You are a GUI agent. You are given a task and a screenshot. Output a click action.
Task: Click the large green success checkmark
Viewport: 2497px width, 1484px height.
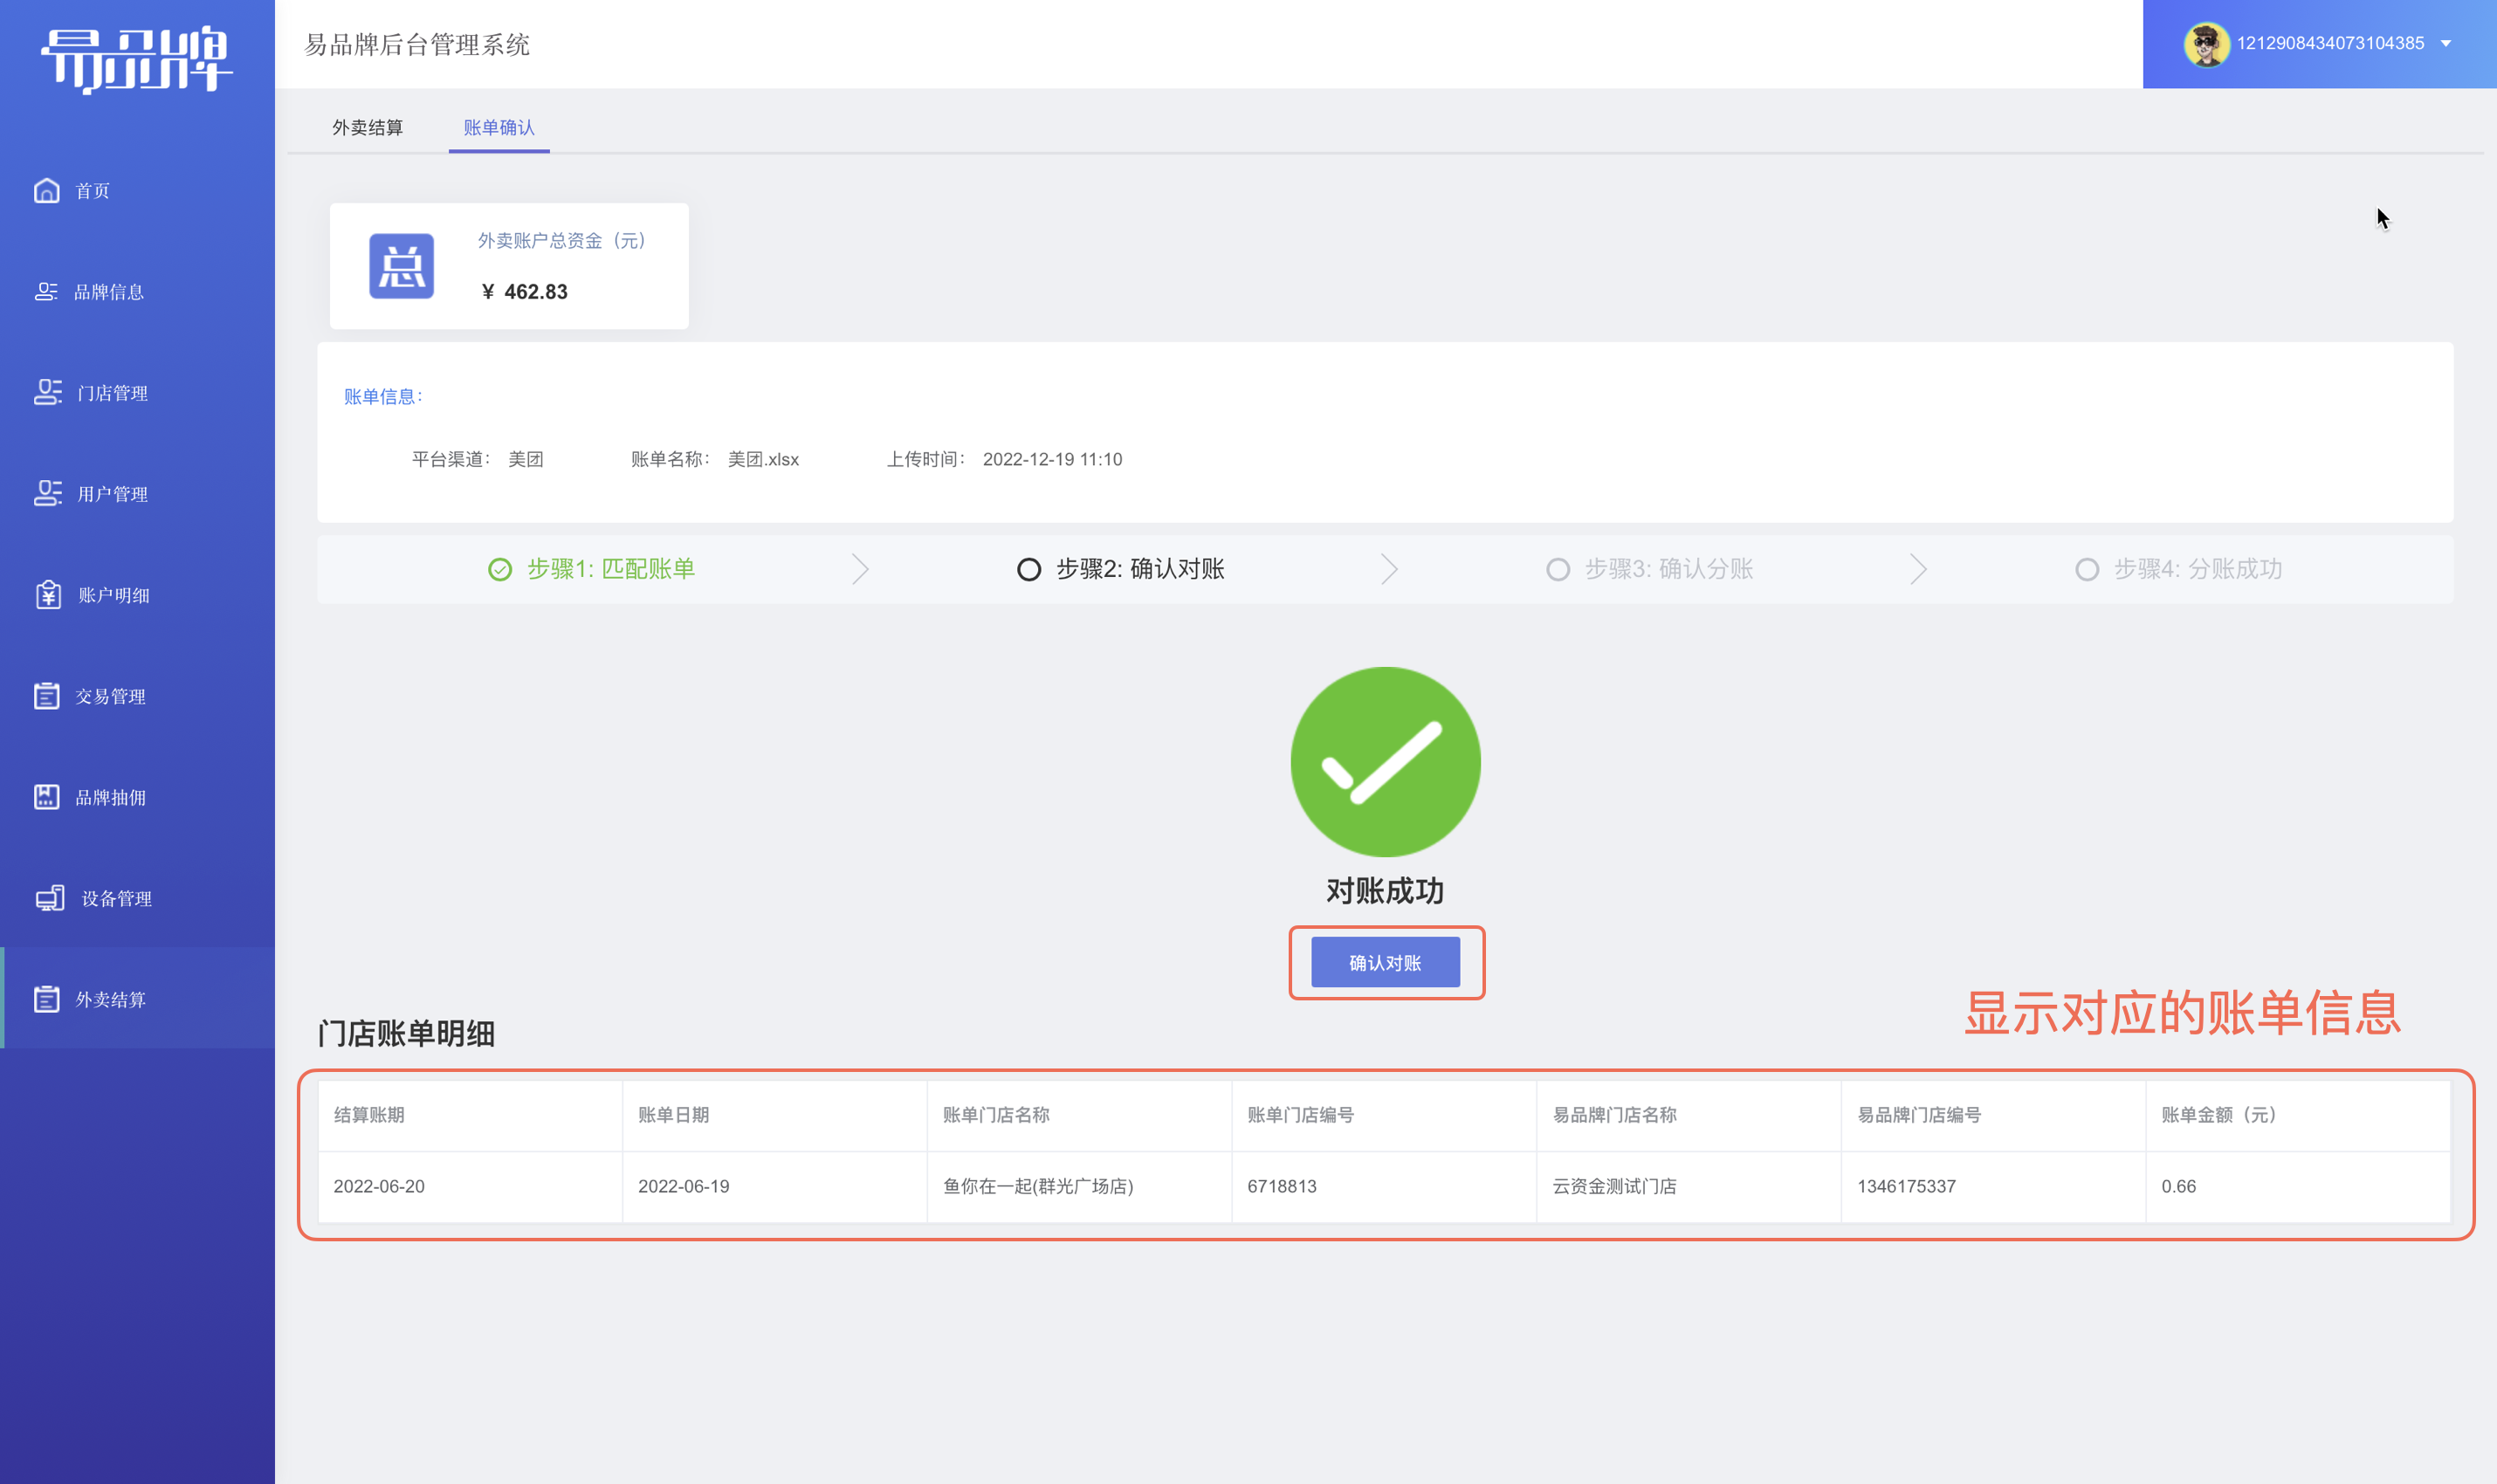[1384, 761]
